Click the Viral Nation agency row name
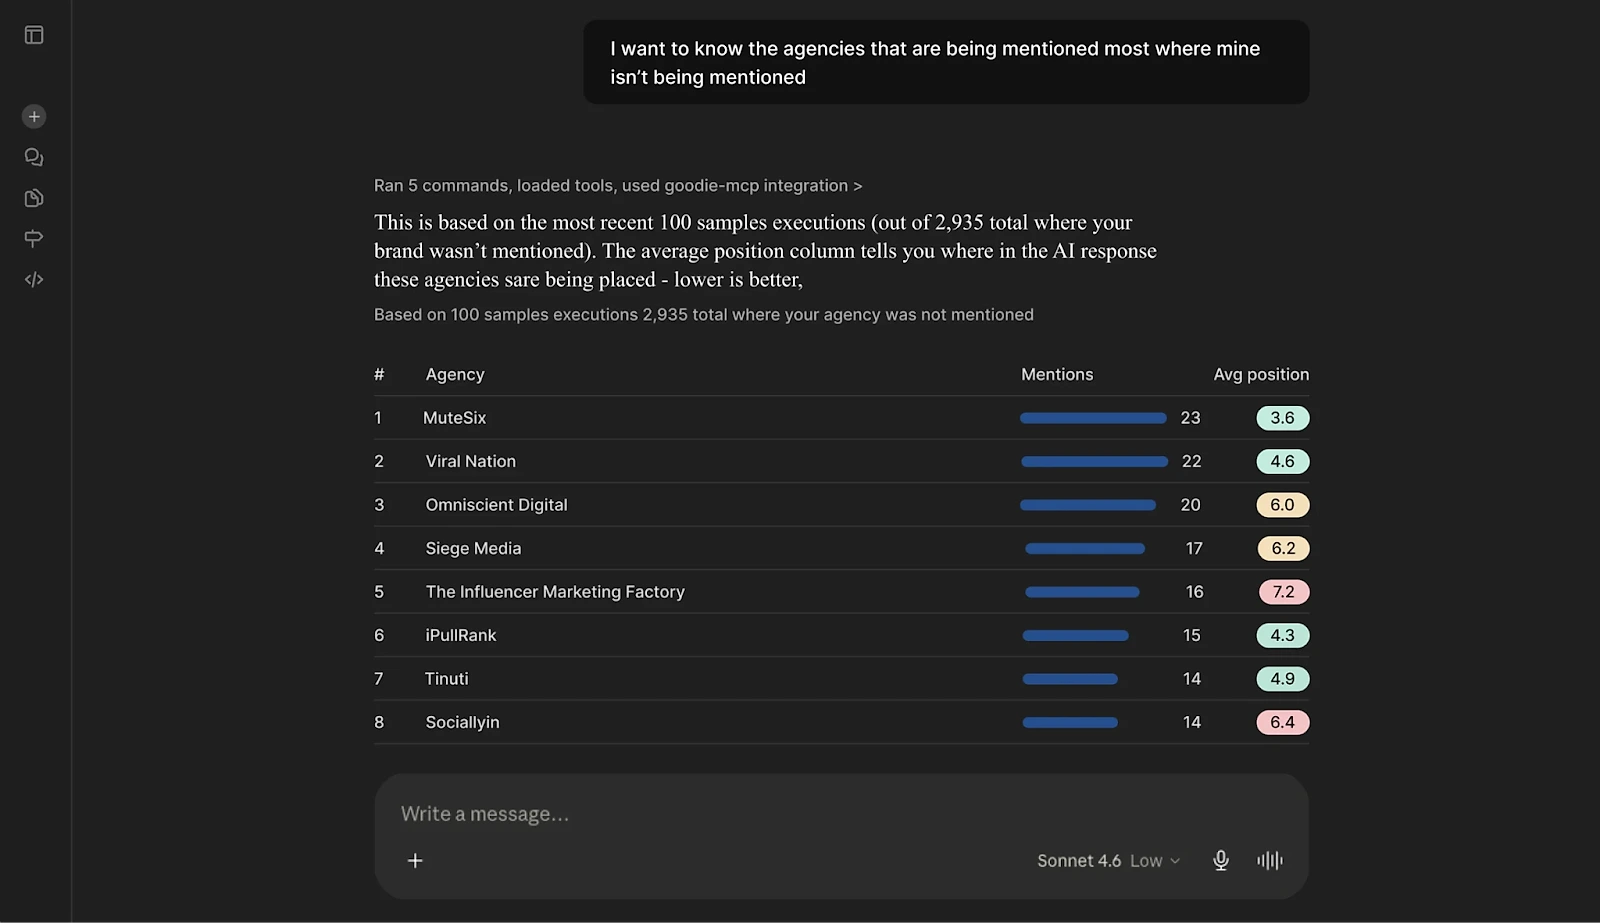Viewport: 1600px width, 923px height. pos(471,462)
